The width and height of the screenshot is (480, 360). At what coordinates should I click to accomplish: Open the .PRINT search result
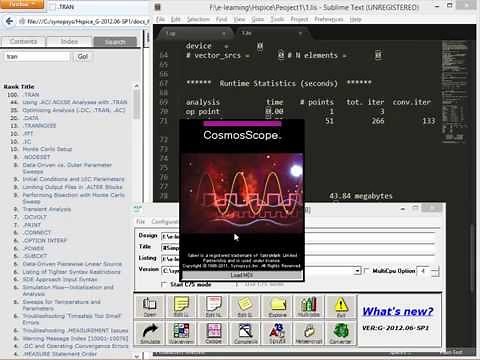pos(32,225)
